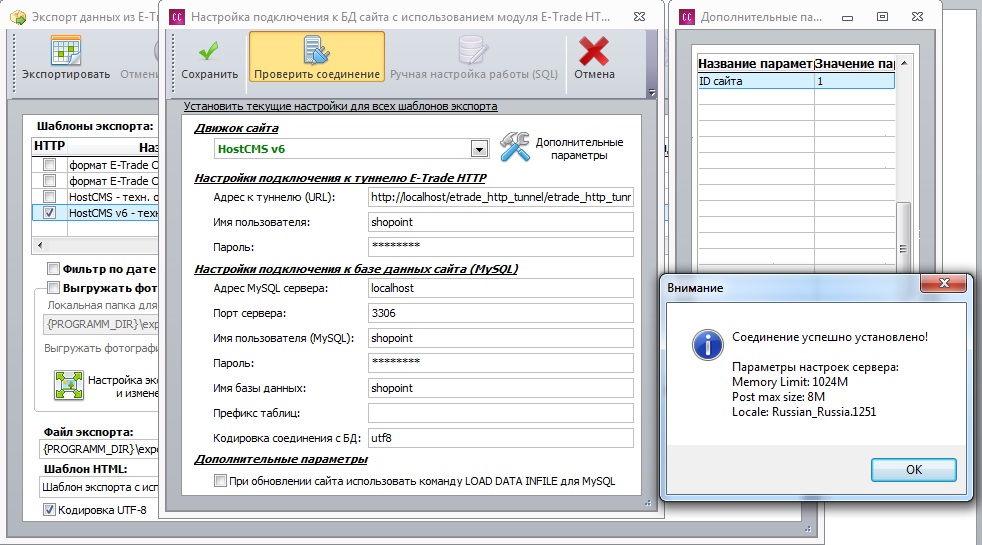
Task: Close the connection settings window
Action: coord(639,17)
